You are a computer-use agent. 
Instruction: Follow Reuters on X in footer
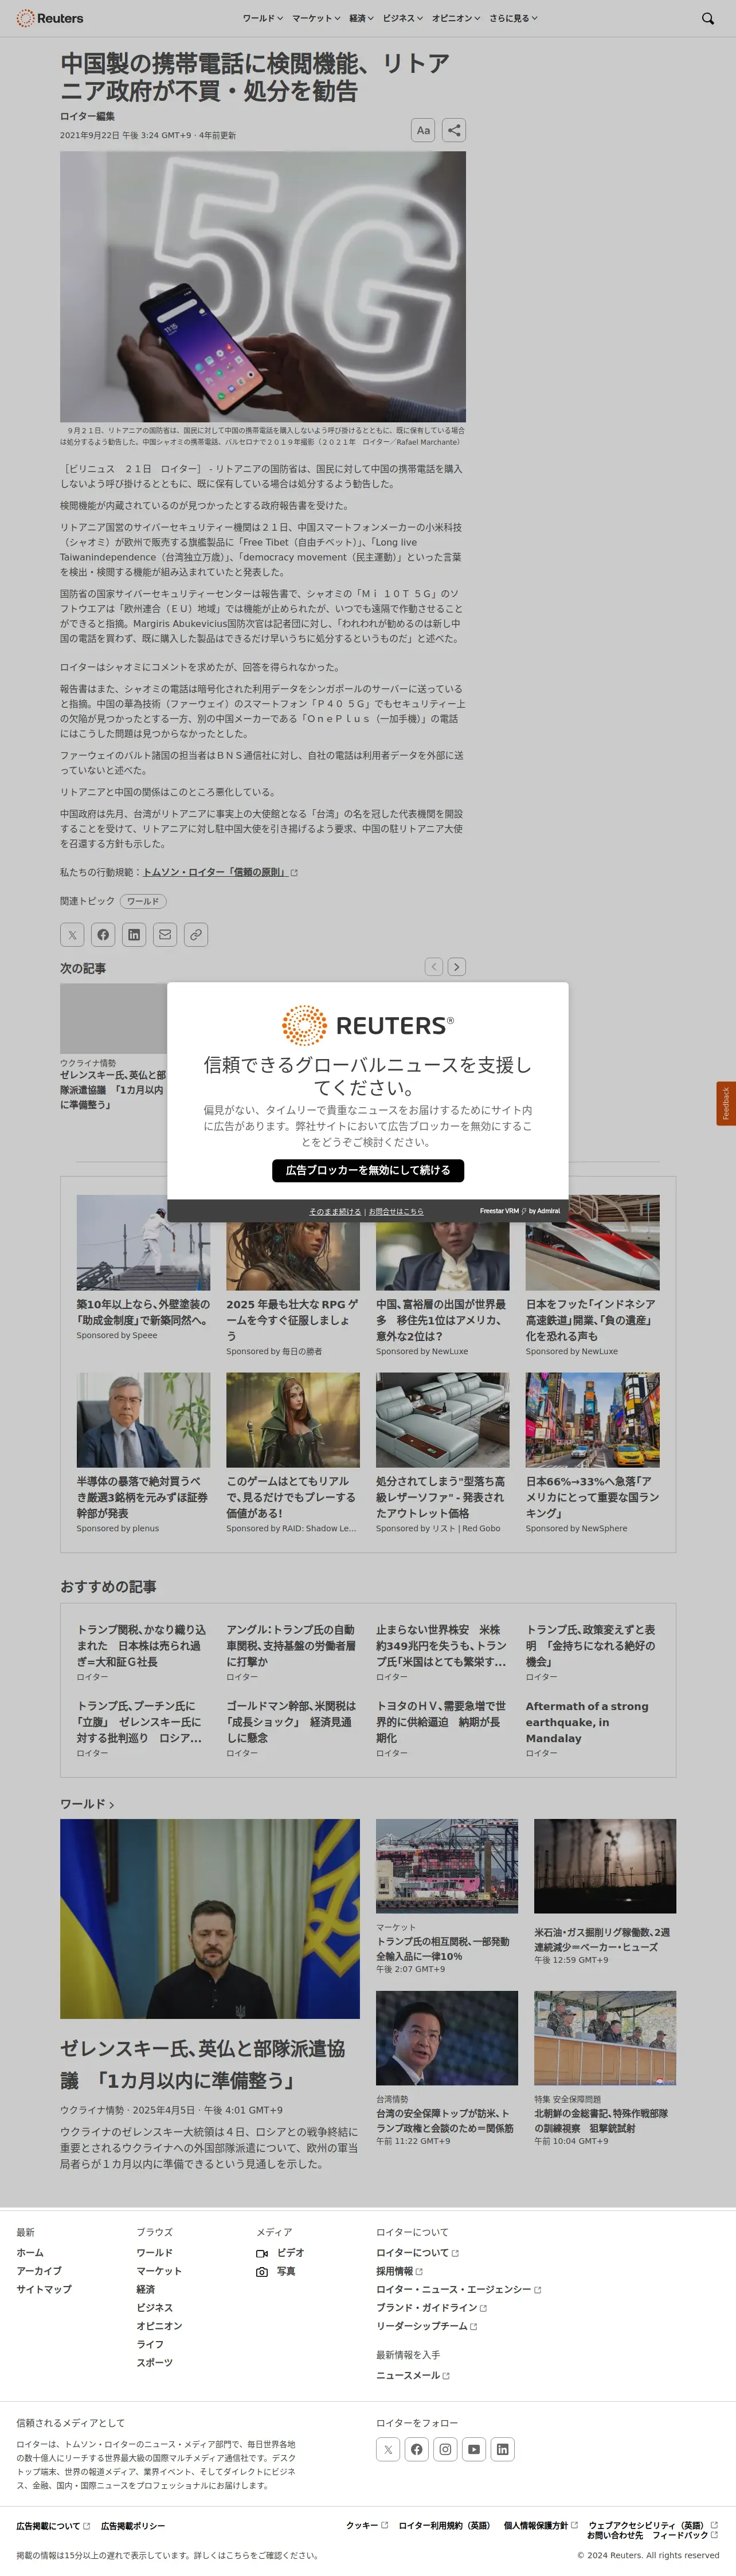point(388,2449)
